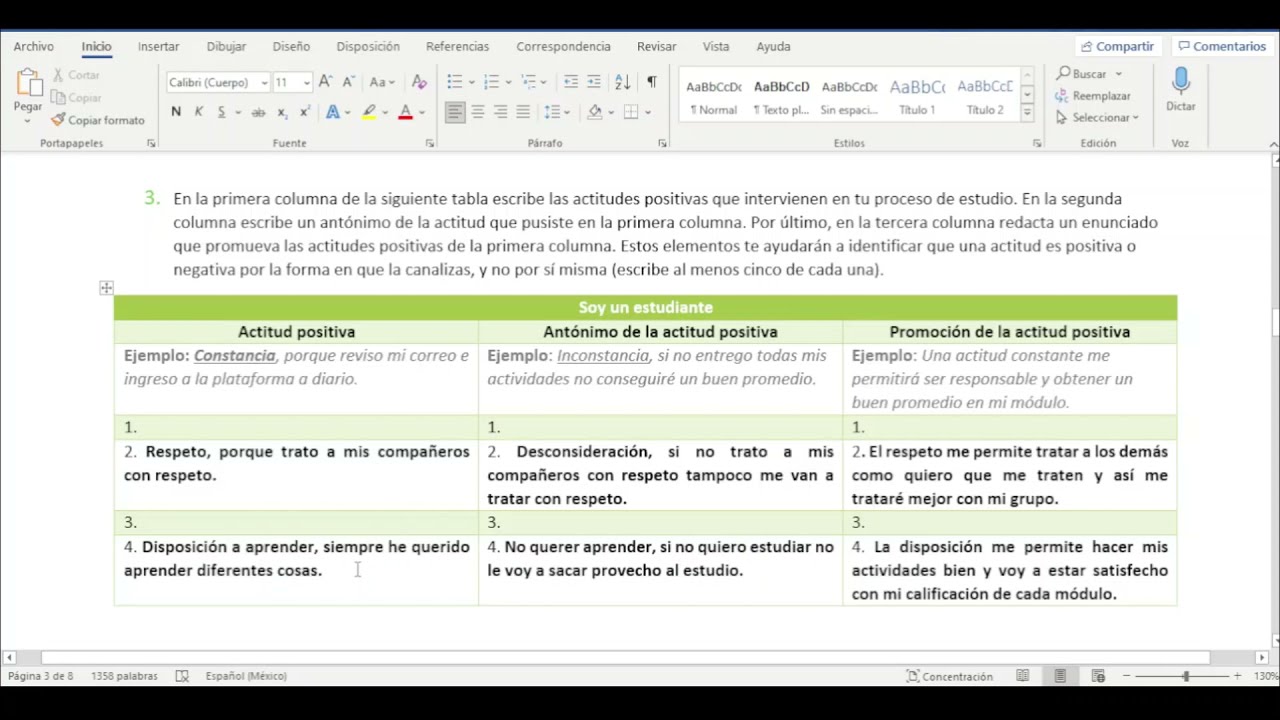Apply red font color
Viewport: 1280px width, 720px height.
405,112
